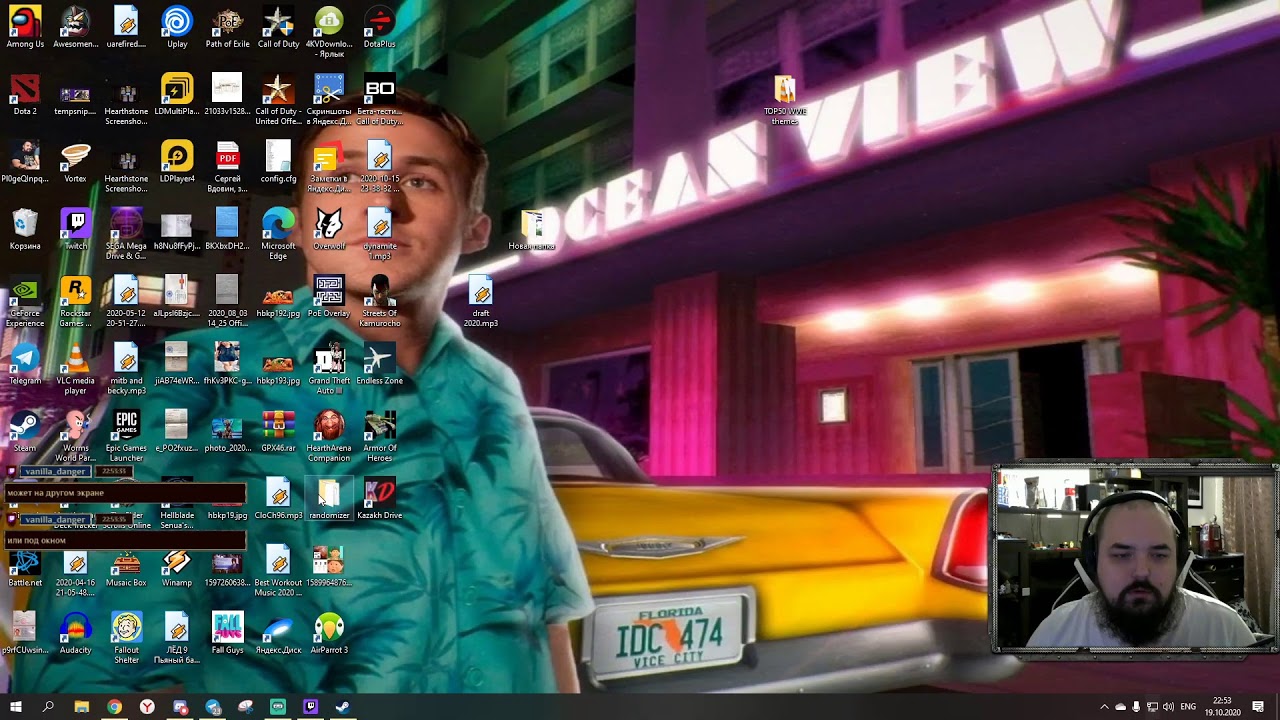This screenshot has height=720, width=1280.
Task: Open the Dota 2 icon
Action: pyautogui.click(x=25, y=95)
